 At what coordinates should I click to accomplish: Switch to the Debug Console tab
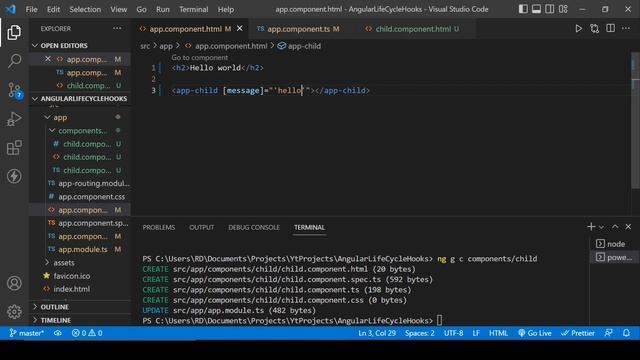click(254, 227)
